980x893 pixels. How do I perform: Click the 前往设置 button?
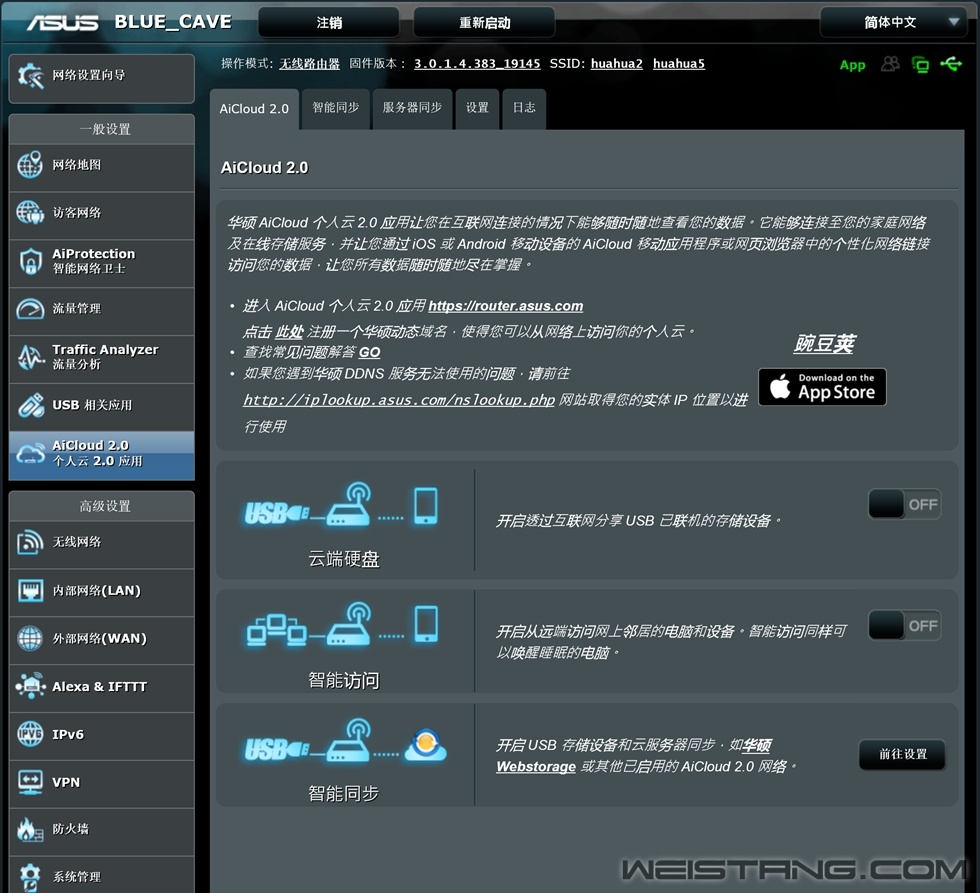[x=902, y=755]
